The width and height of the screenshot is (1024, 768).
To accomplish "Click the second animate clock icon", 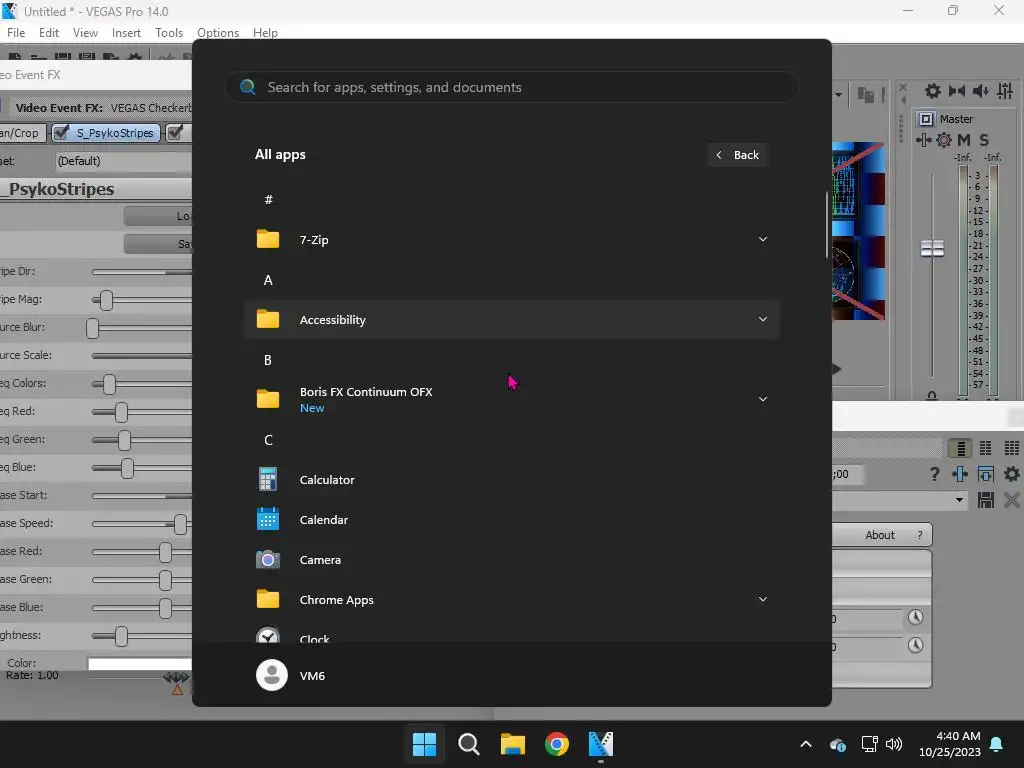I will (916, 645).
